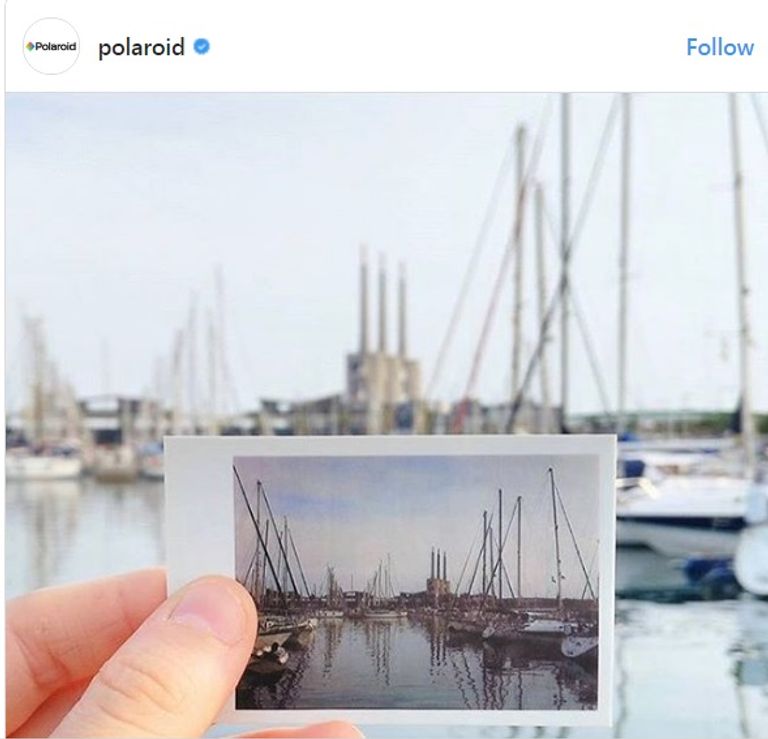Click the smokestacks inside the printed photo

coord(438,566)
